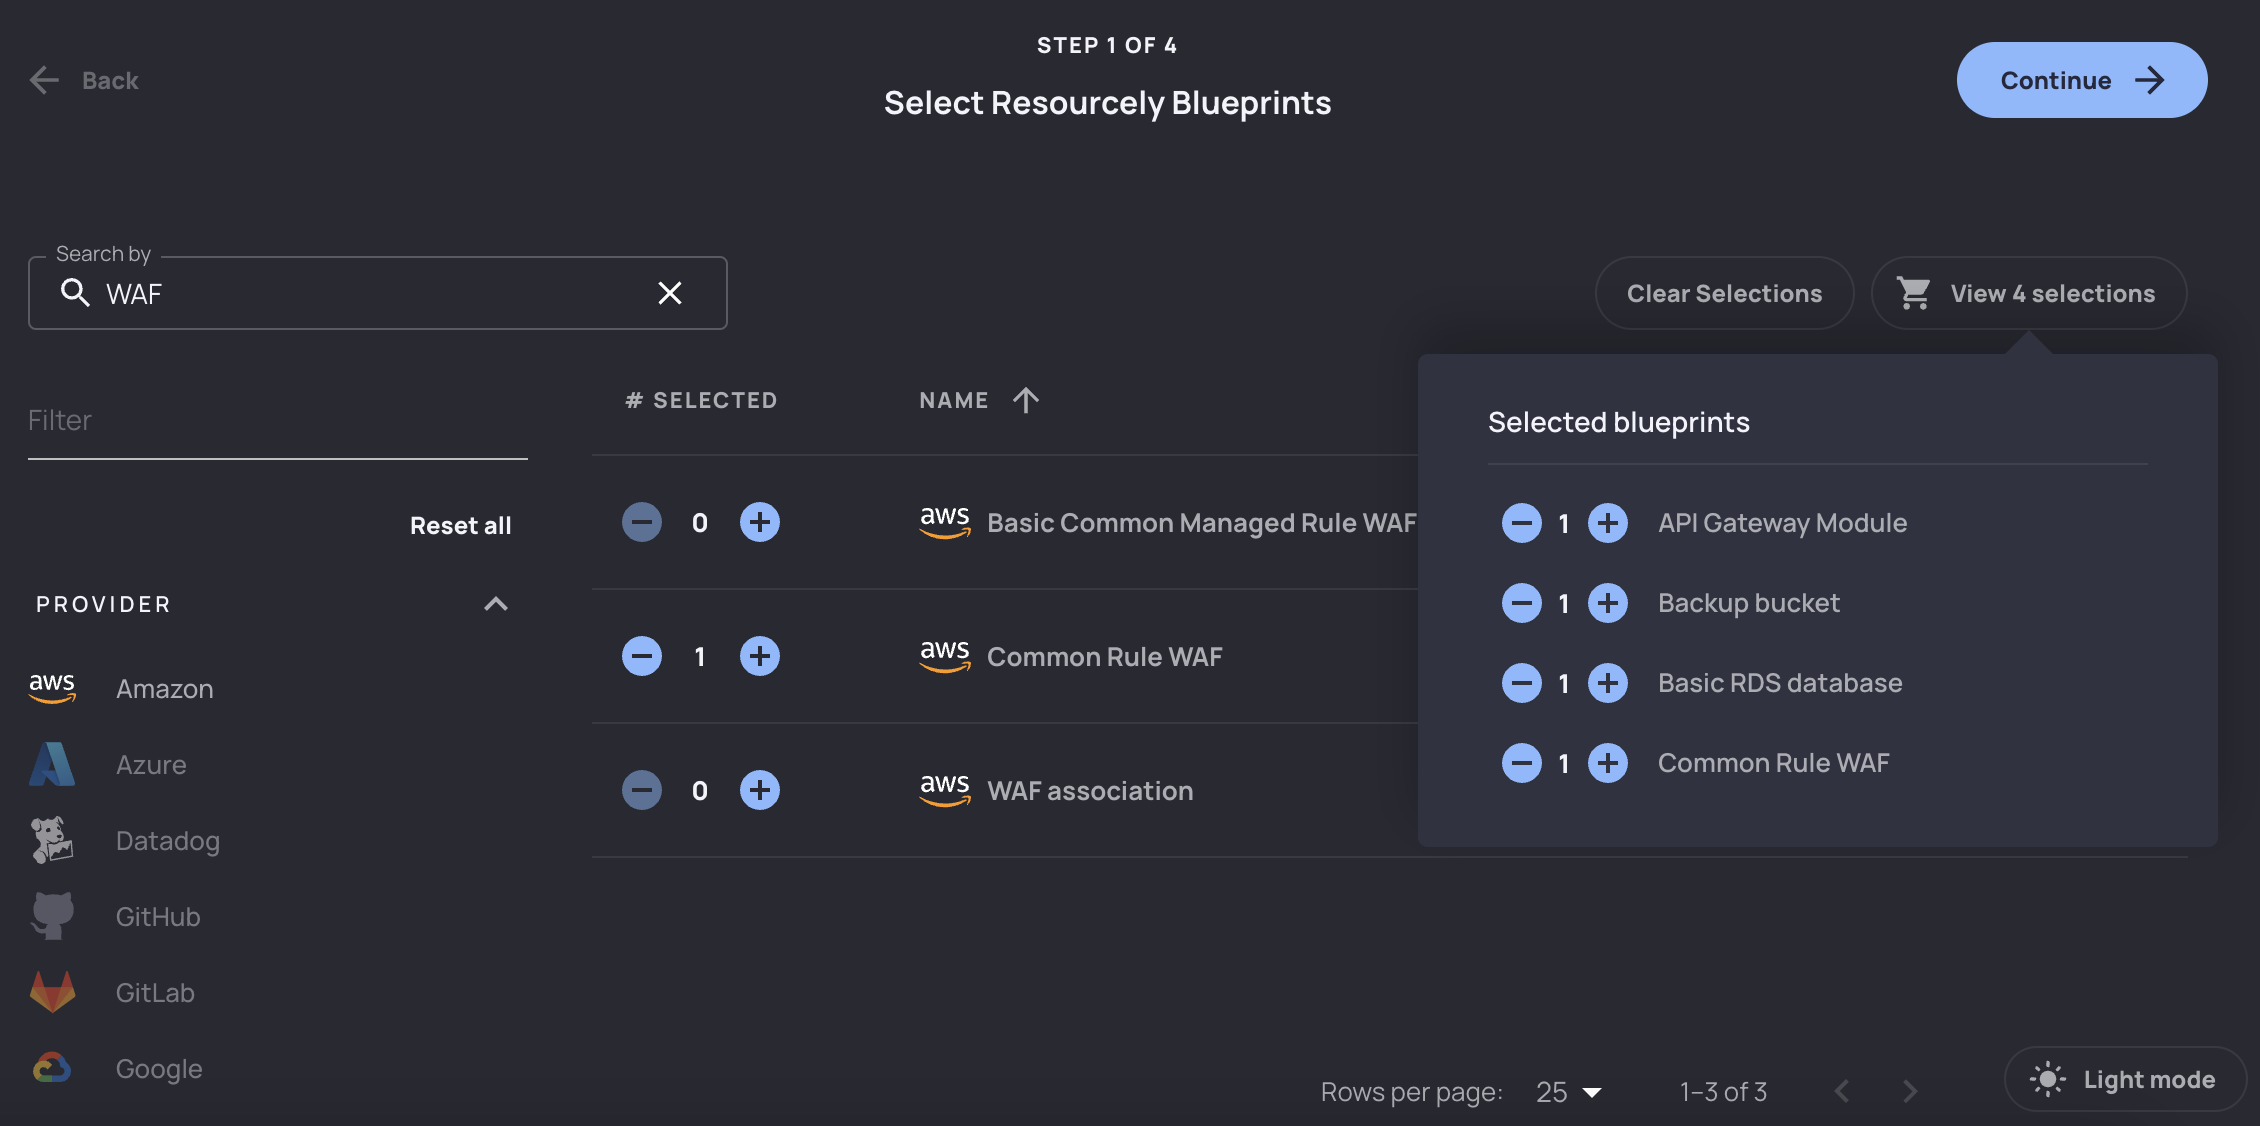Click the back arrow icon
This screenshot has height=1126, width=2260.
click(x=44, y=80)
